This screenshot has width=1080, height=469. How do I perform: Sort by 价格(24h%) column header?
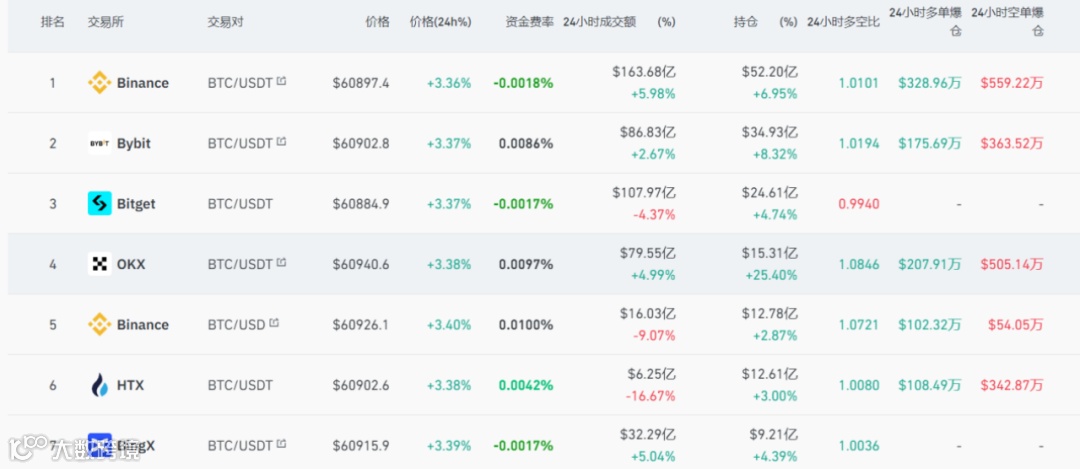[x=440, y=22]
